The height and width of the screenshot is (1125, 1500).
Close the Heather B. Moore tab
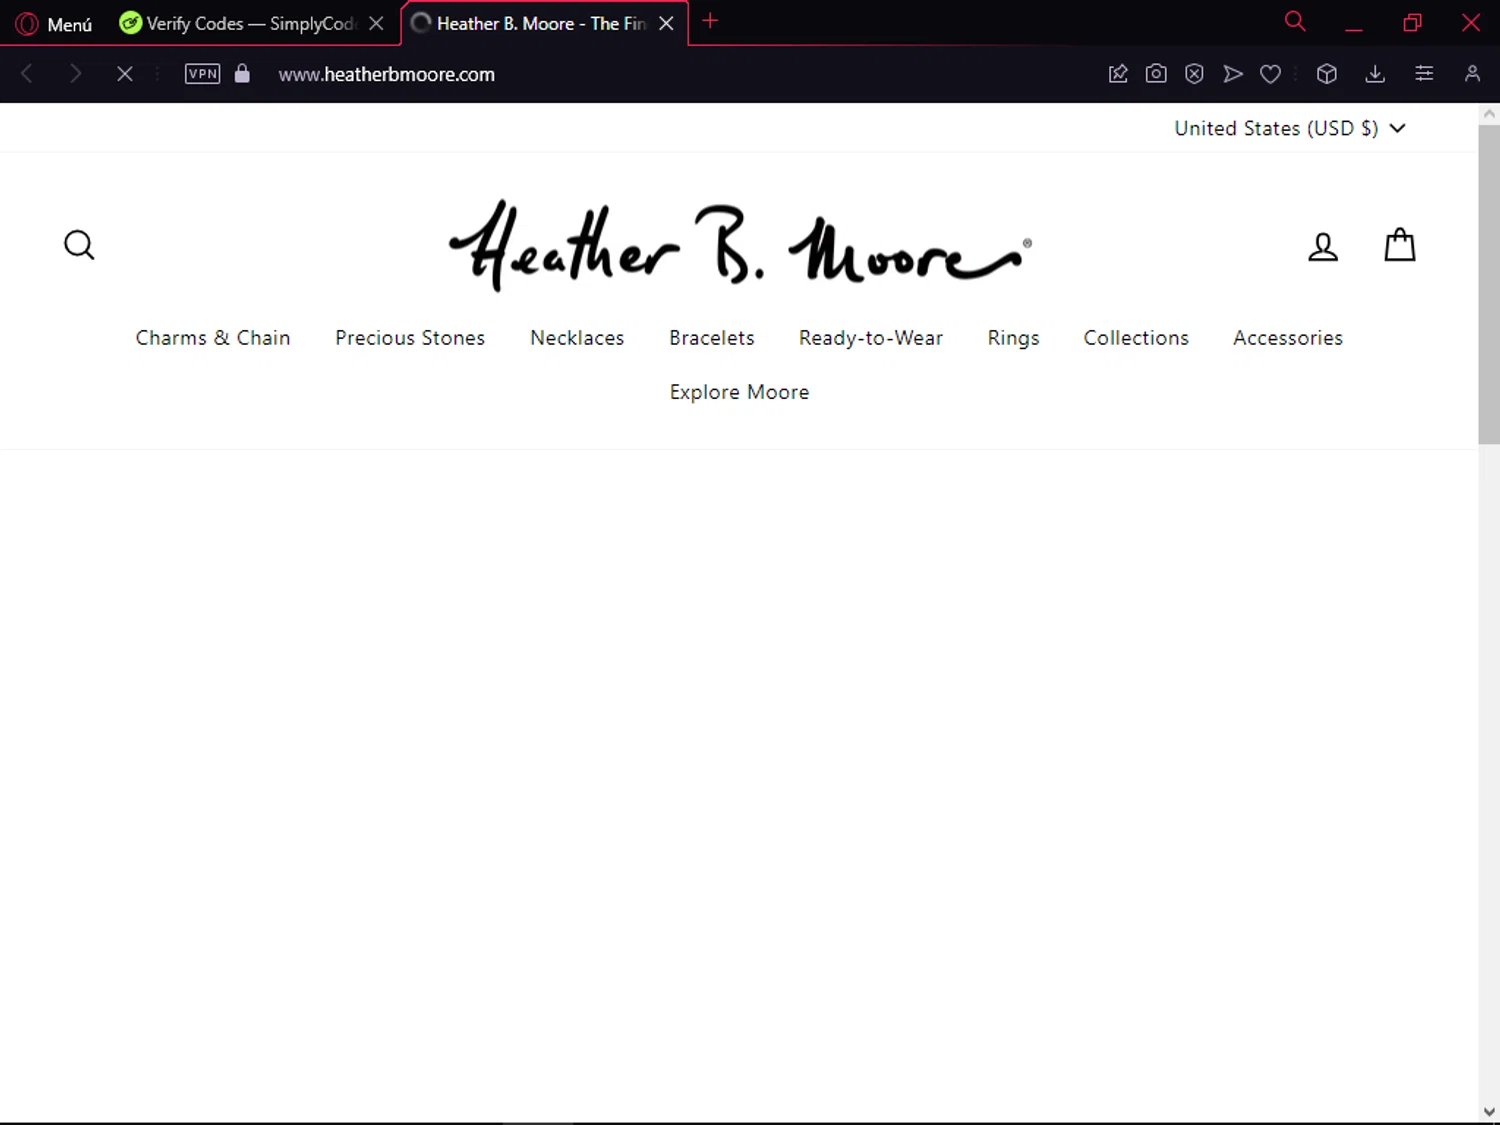pos(666,23)
